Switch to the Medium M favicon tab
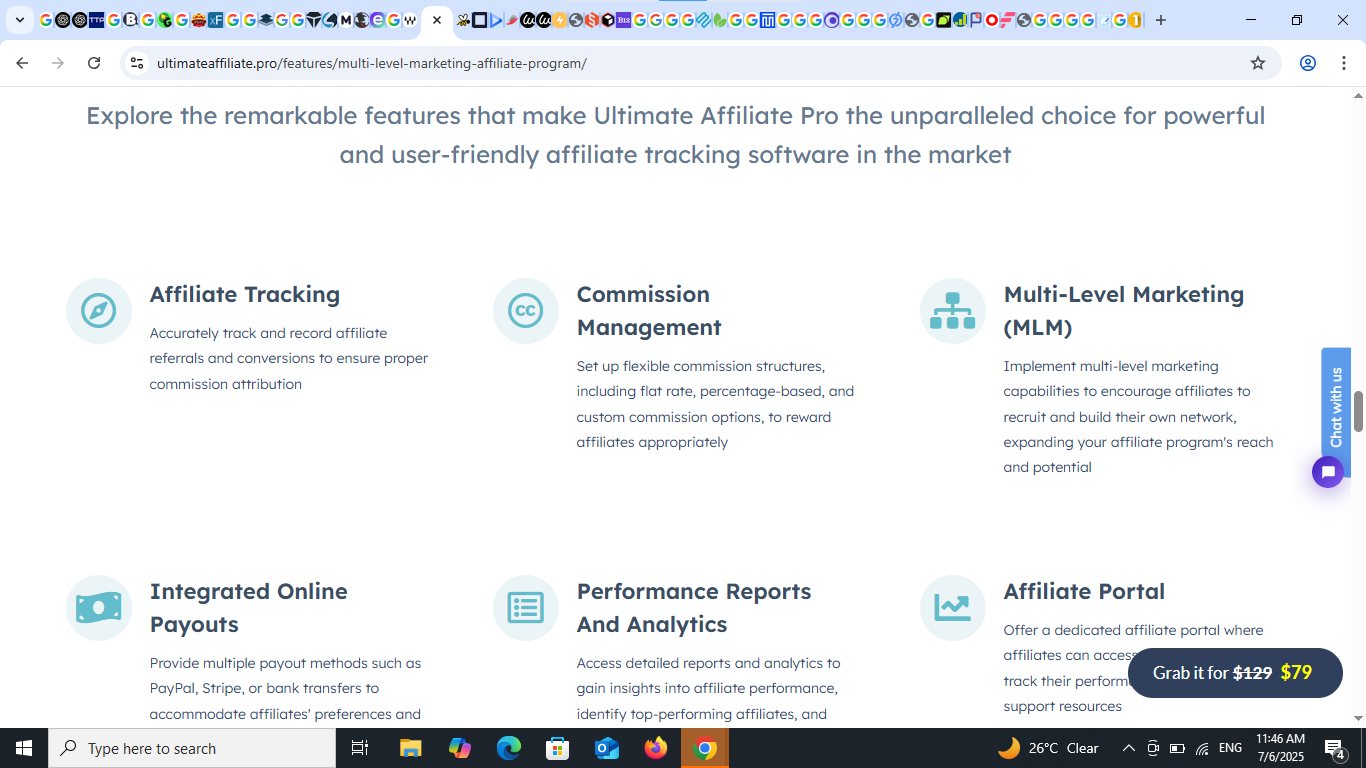1366x768 pixels. click(x=345, y=20)
